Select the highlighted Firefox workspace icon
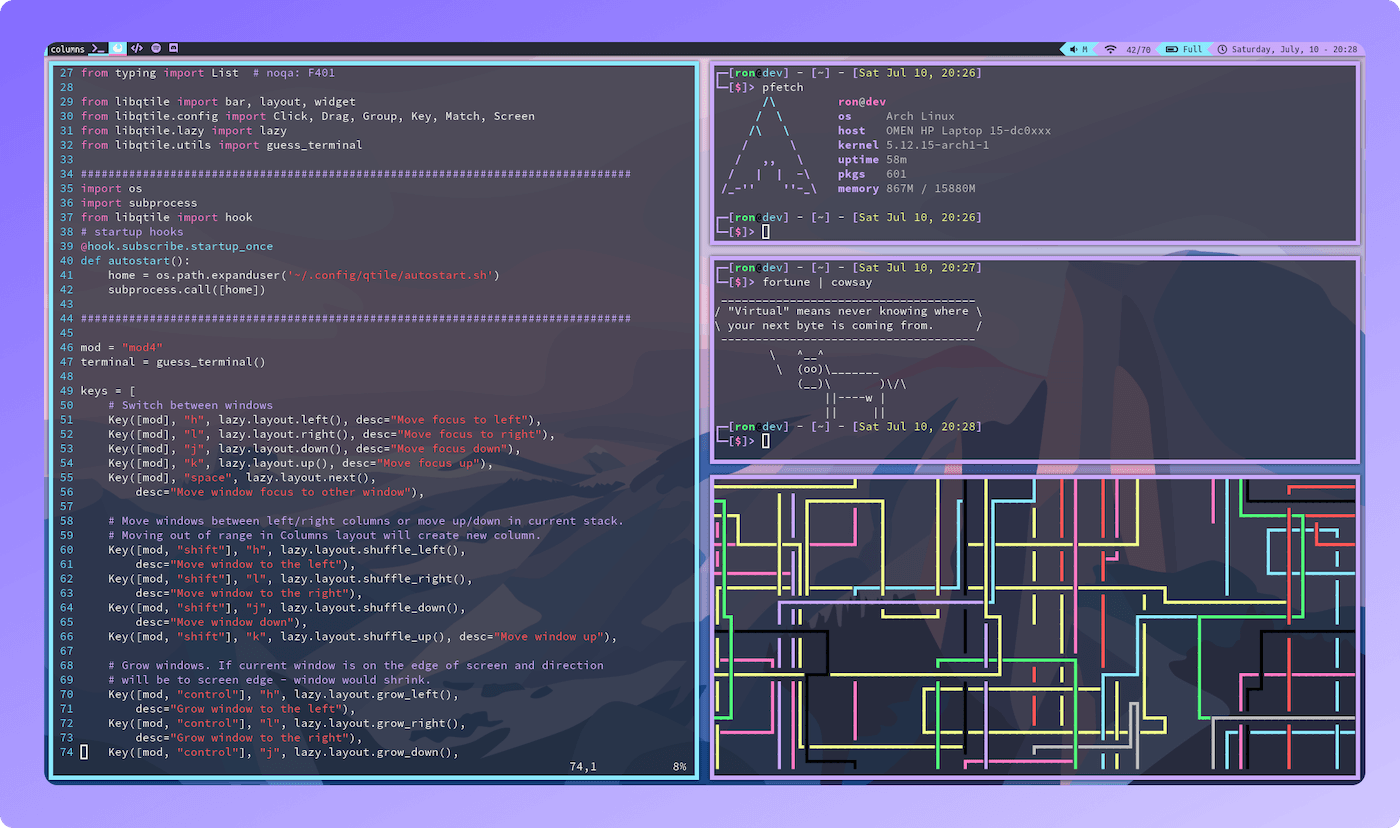Image resolution: width=1400 pixels, height=828 pixels. (x=117, y=48)
